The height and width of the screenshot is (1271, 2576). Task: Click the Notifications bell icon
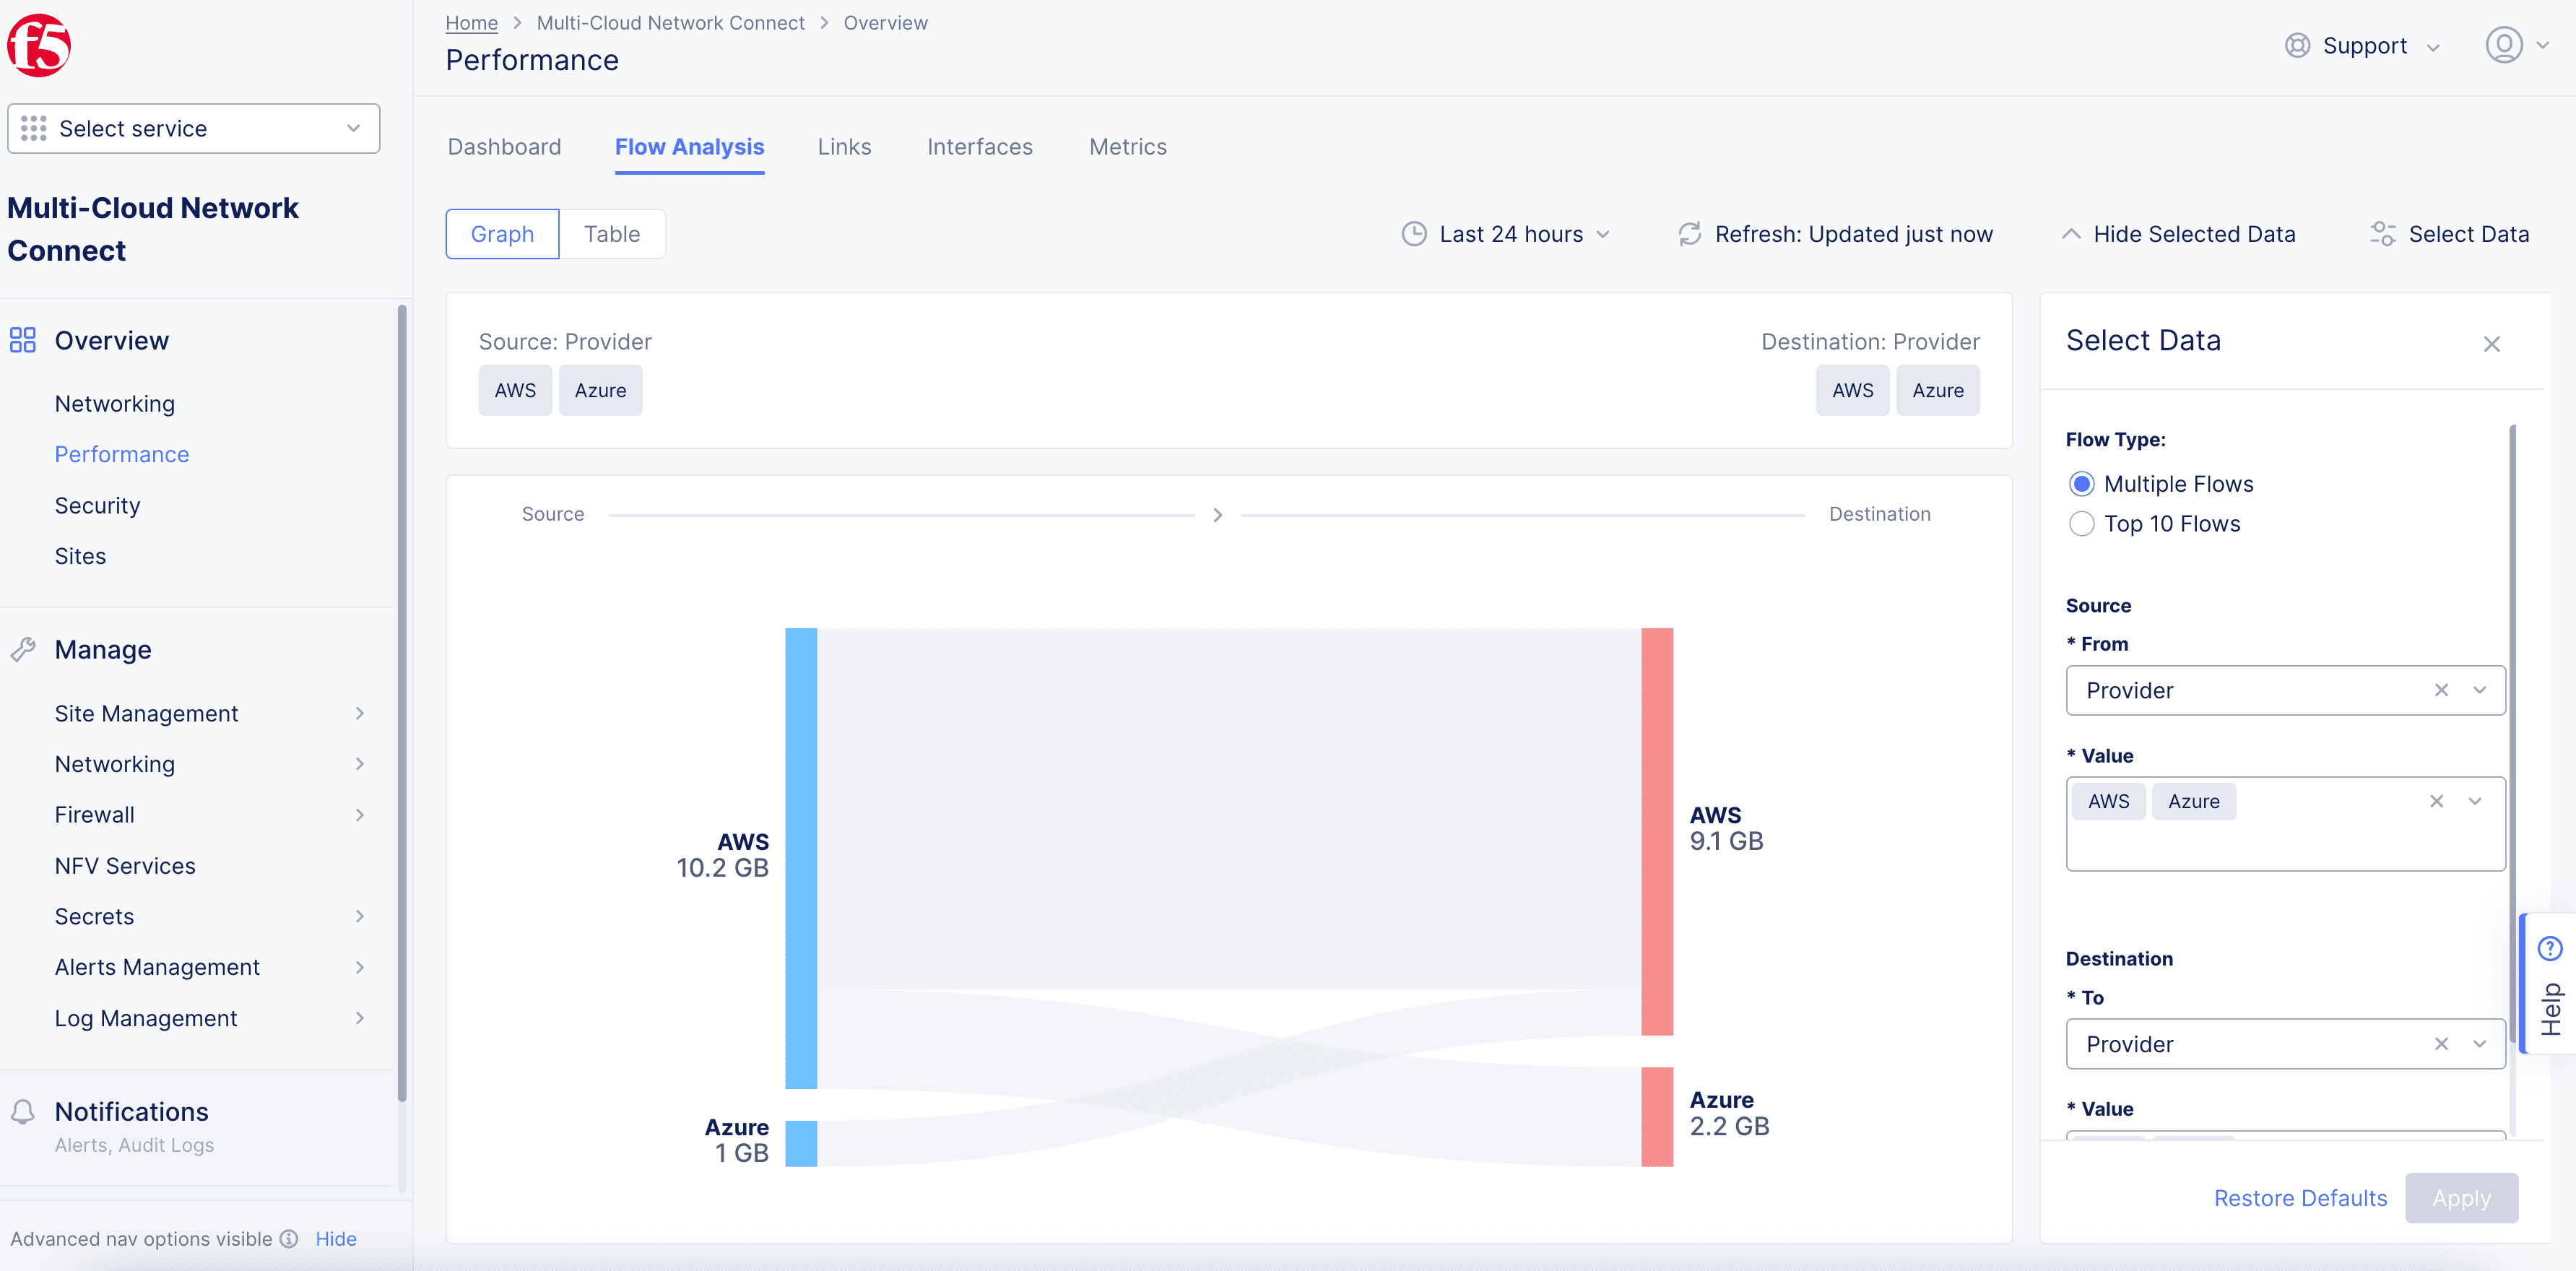tap(23, 1112)
